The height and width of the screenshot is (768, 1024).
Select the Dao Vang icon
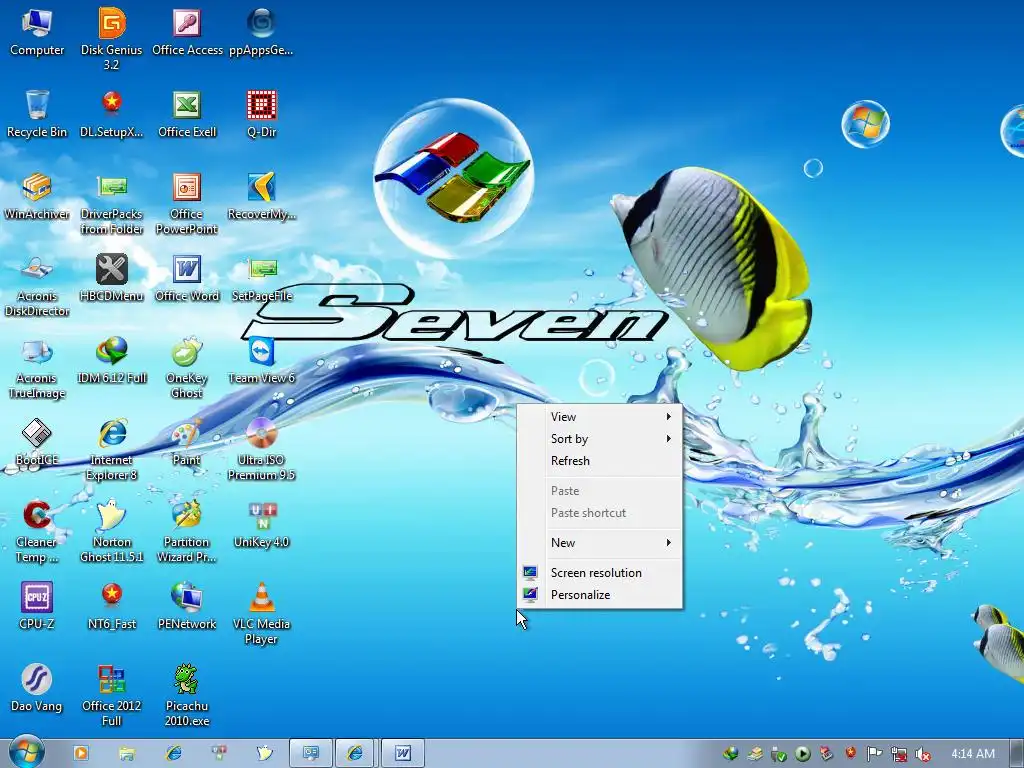37,689
